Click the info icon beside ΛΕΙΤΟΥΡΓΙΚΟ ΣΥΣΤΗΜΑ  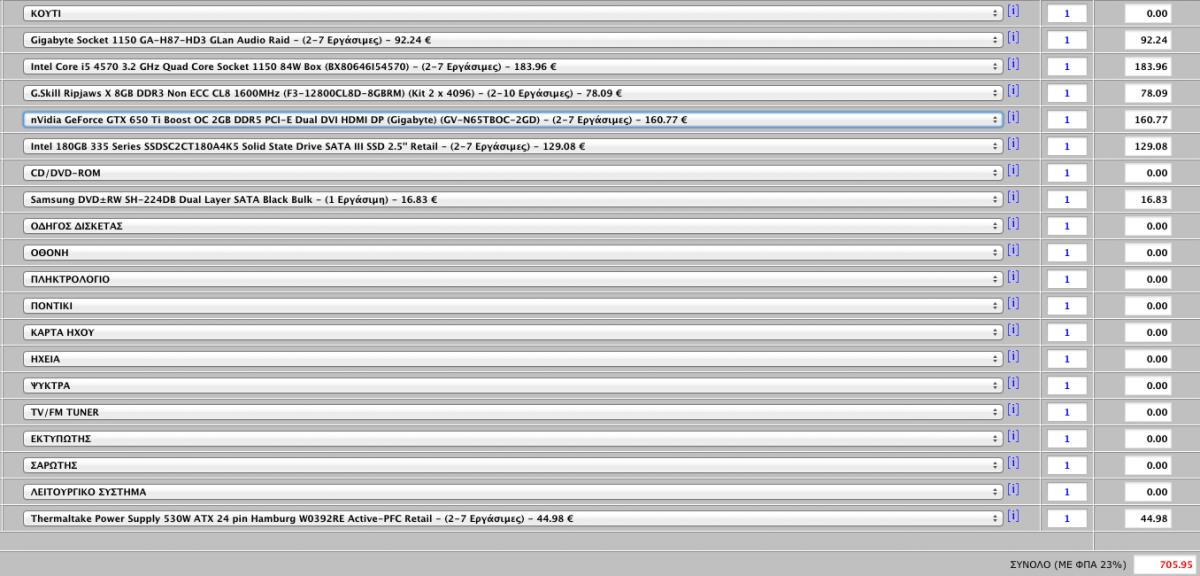tap(1013, 490)
